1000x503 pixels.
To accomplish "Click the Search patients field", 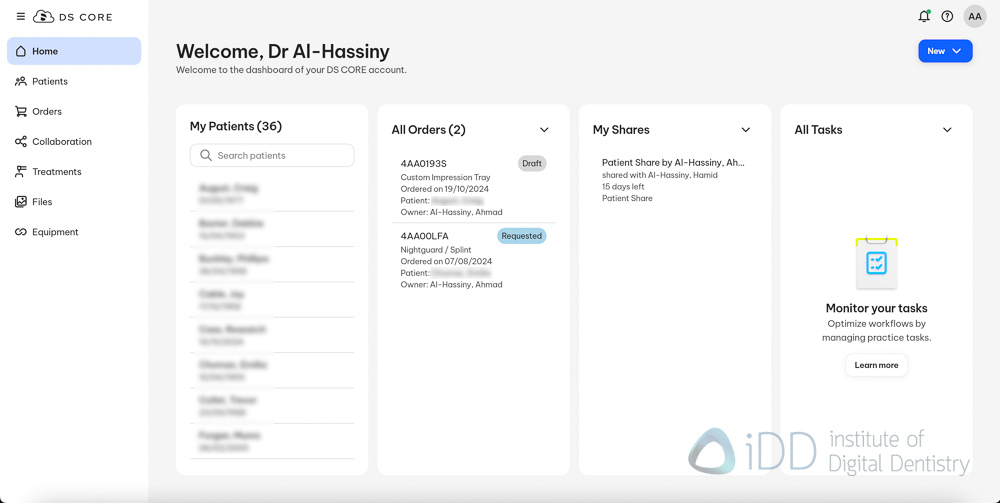I will point(280,156).
